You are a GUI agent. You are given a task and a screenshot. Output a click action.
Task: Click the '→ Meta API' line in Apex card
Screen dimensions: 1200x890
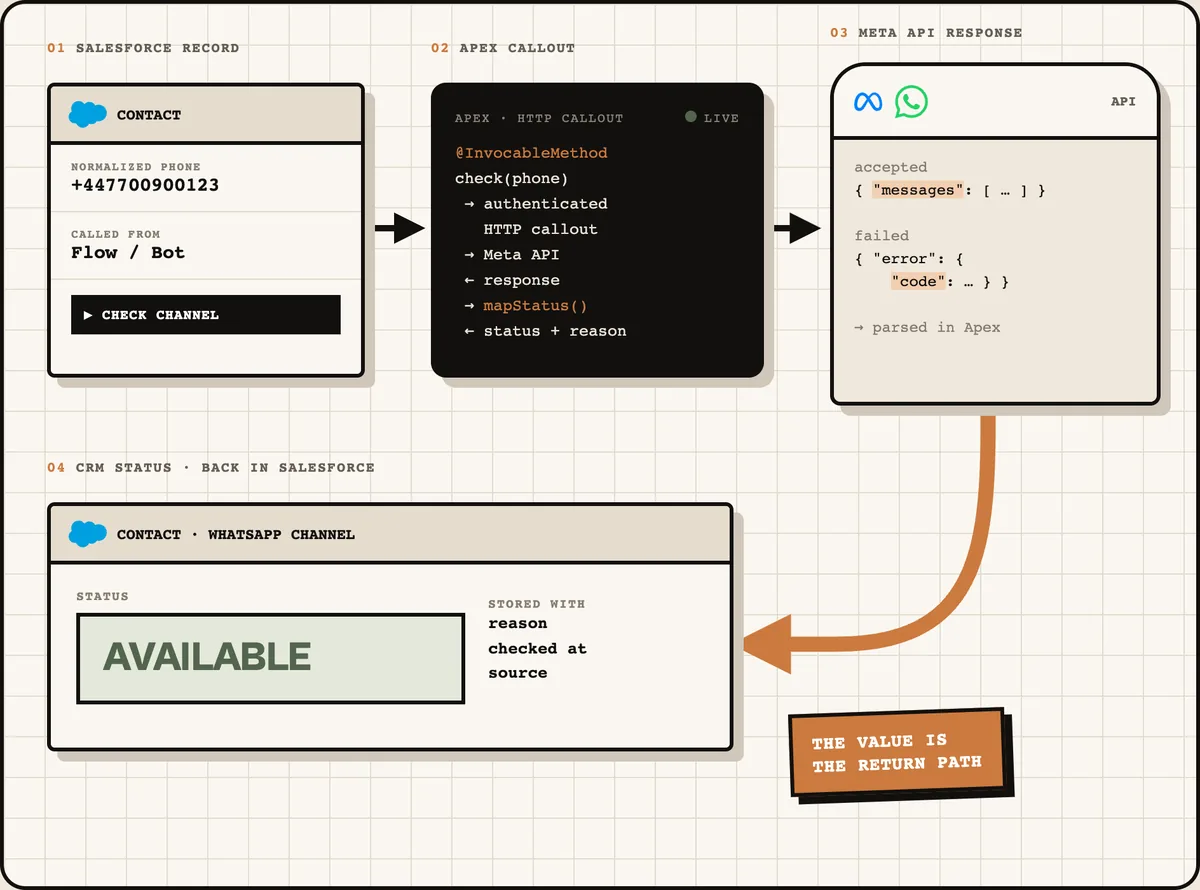(x=512, y=255)
